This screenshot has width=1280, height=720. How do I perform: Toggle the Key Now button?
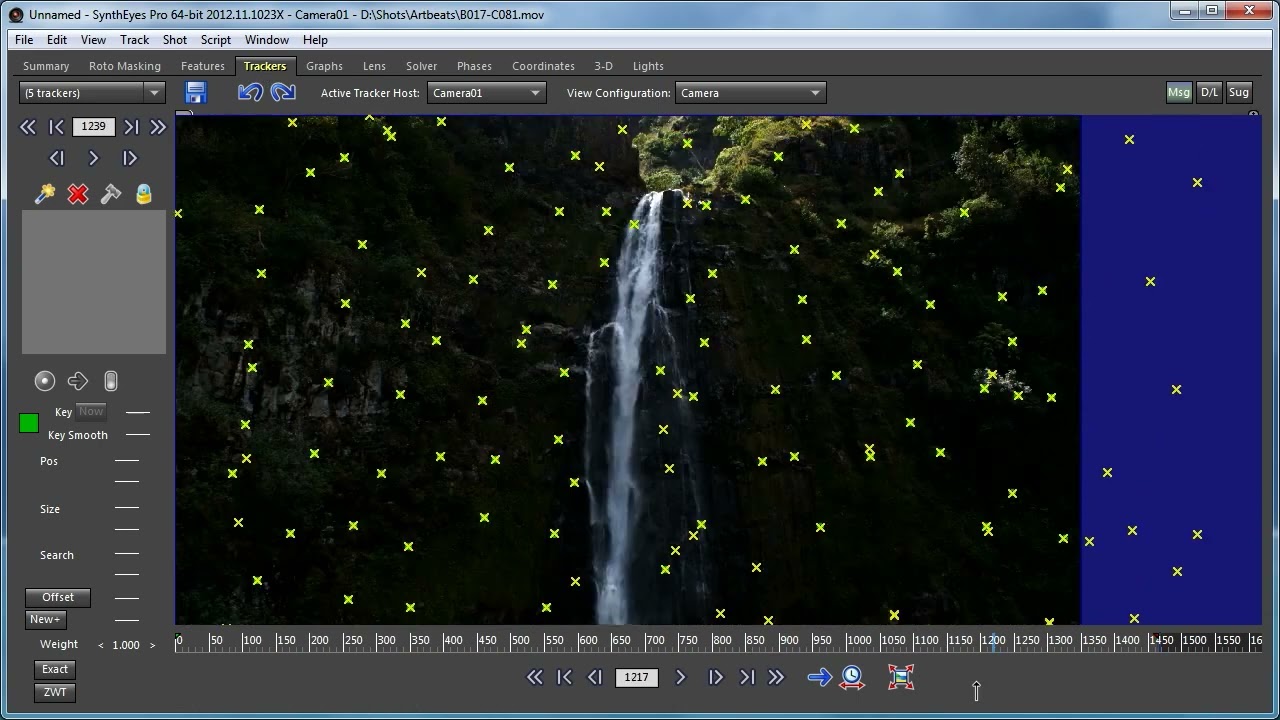[91, 411]
